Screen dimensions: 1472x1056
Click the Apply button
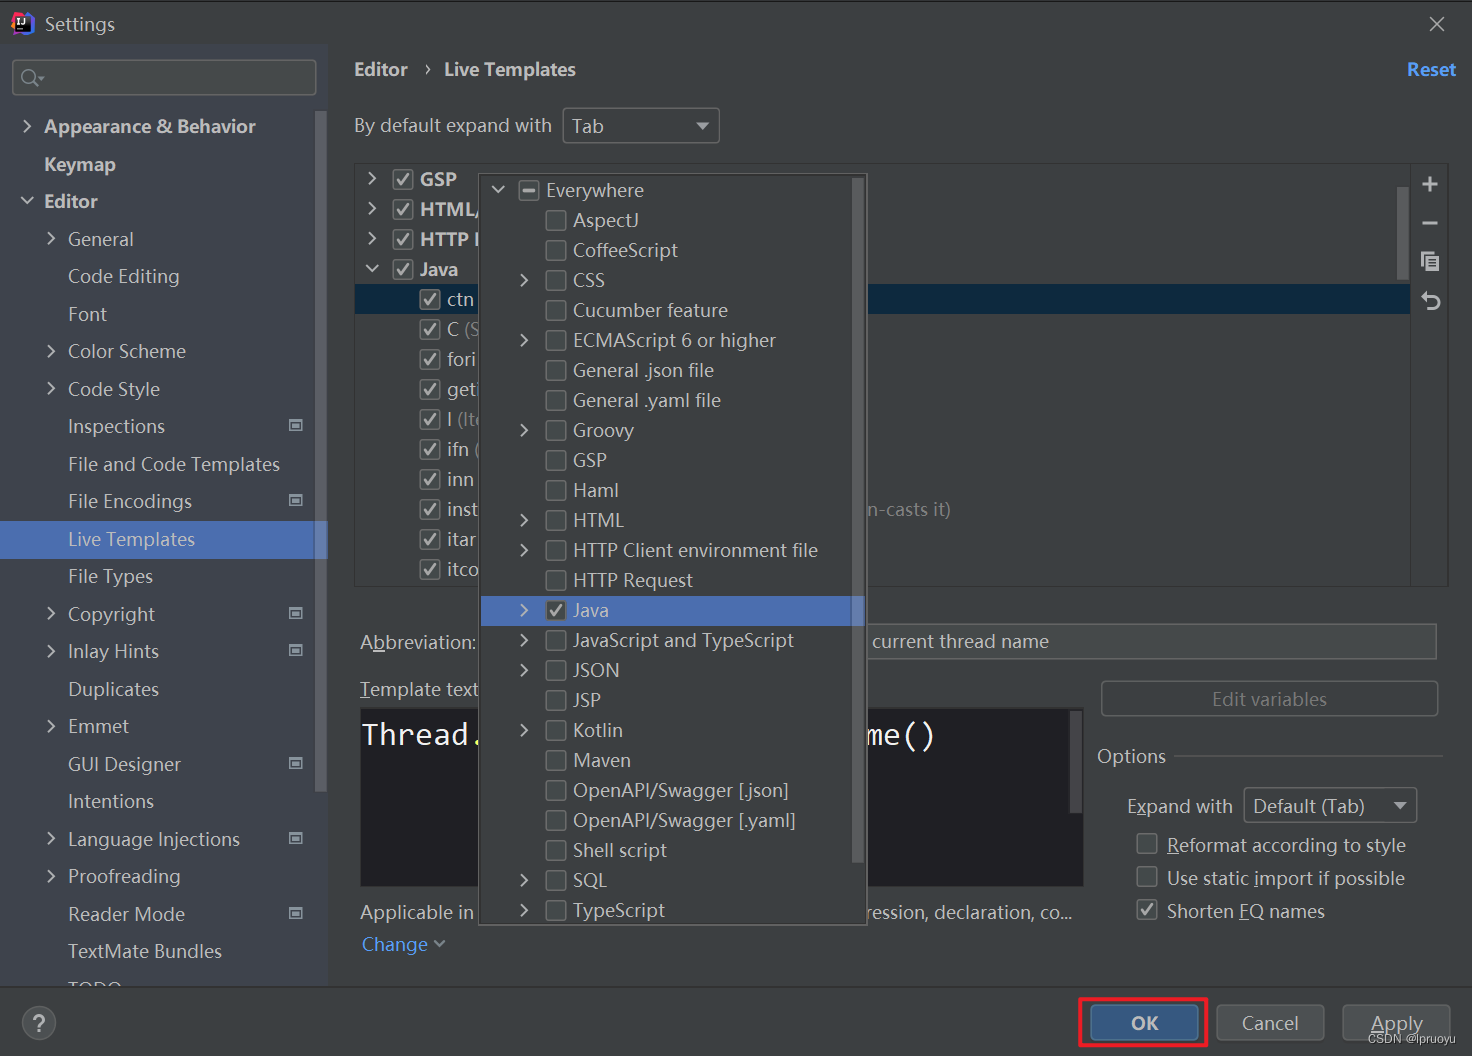[1396, 1023]
